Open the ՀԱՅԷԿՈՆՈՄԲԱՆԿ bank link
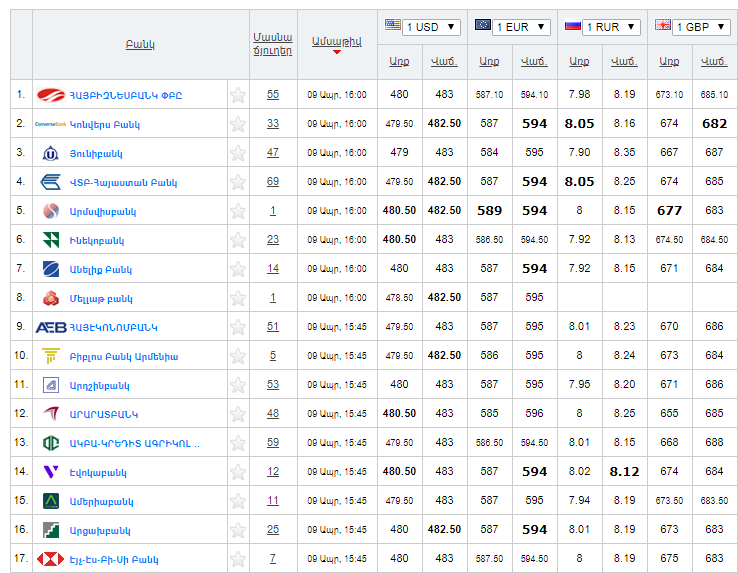 pyautogui.click(x=113, y=328)
